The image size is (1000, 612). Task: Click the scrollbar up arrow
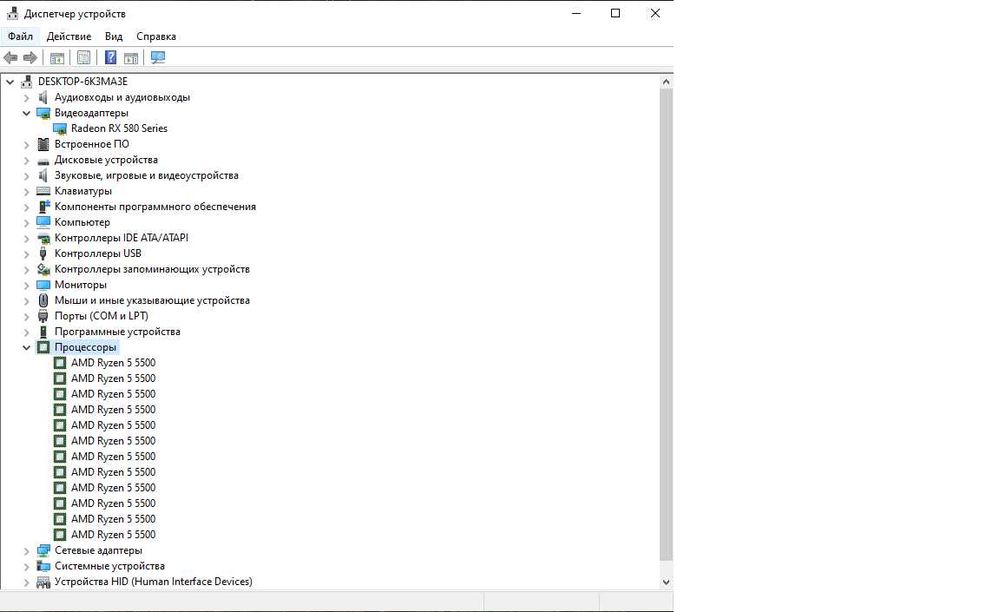pyautogui.click(x=666, y=82)
